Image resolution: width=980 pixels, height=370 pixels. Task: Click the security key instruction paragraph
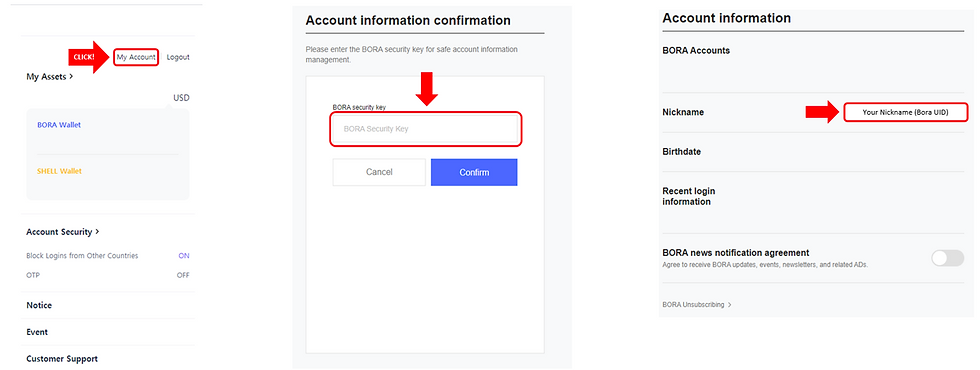click(x=411, y=54)
